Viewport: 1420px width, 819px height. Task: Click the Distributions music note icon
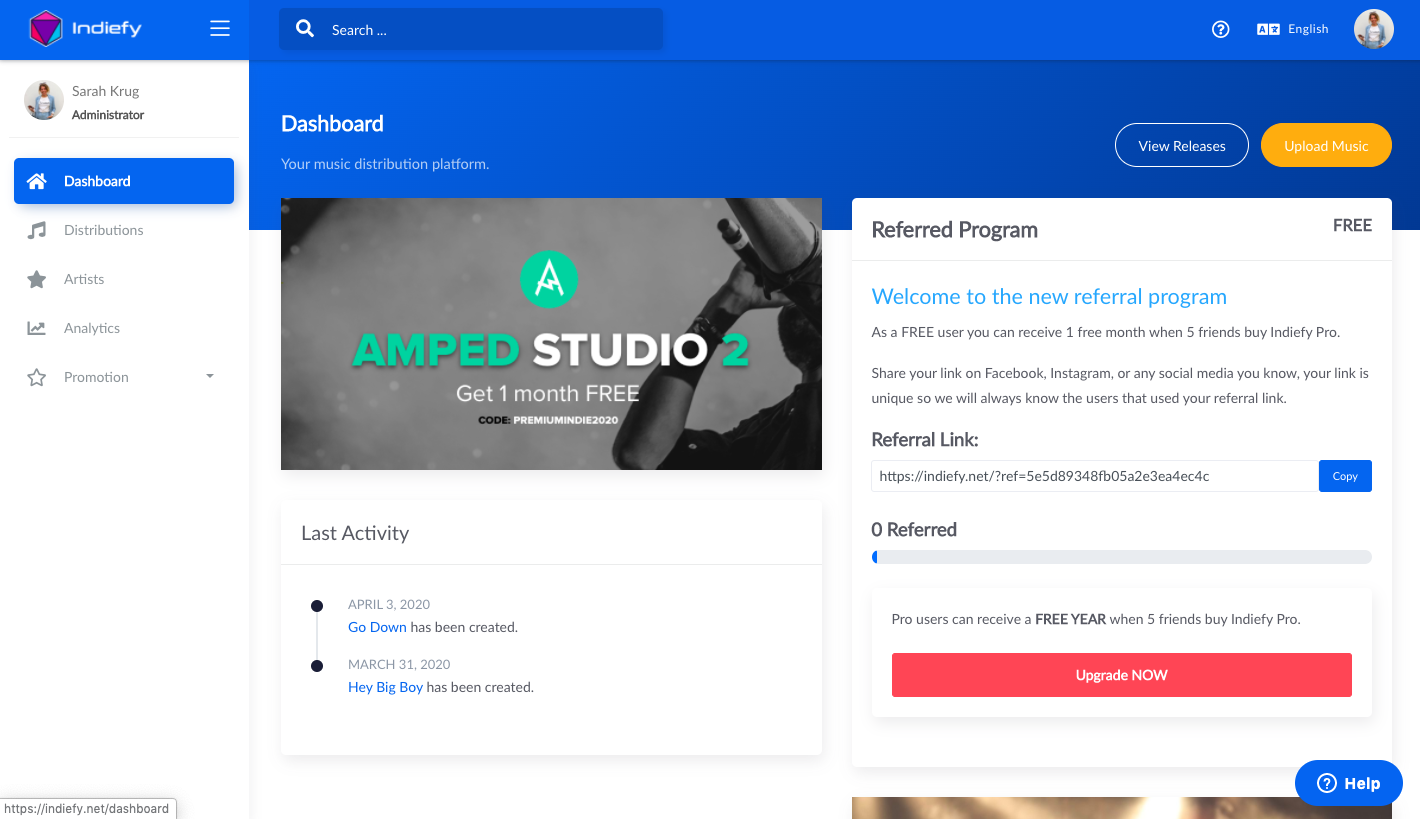(x=37, y=230)
